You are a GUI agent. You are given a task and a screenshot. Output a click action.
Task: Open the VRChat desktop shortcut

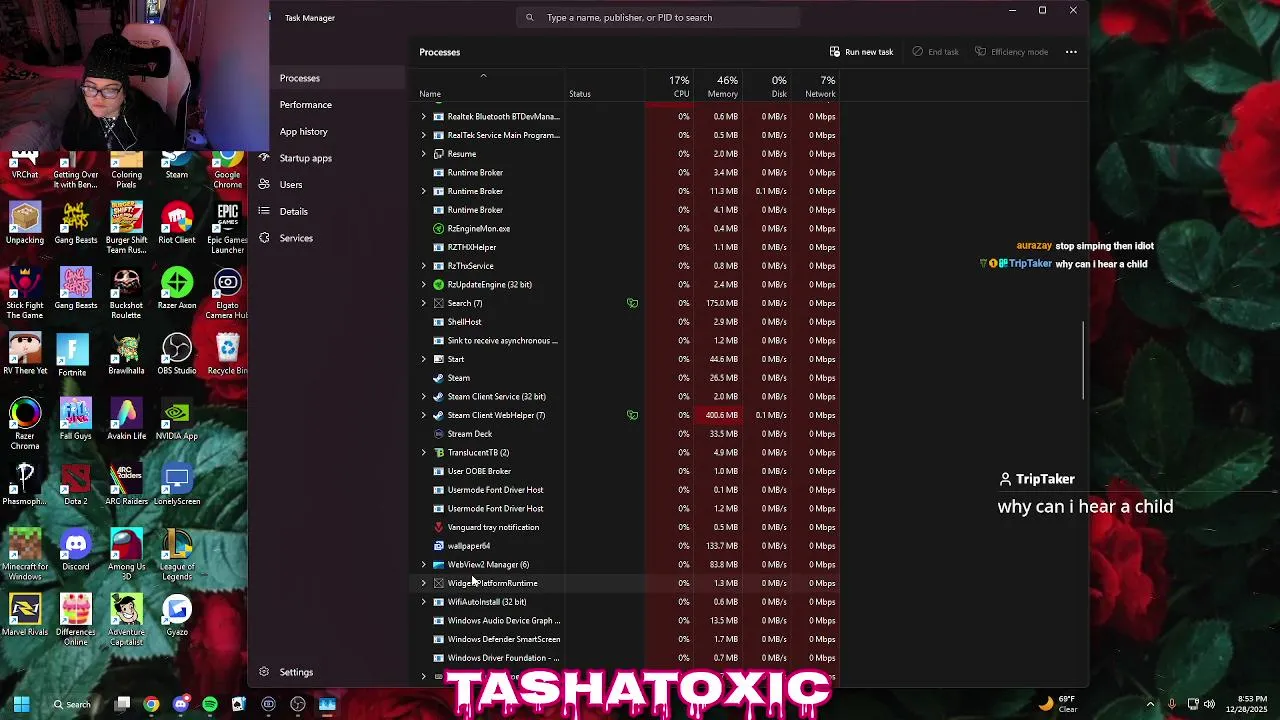(x=25, y=166)
